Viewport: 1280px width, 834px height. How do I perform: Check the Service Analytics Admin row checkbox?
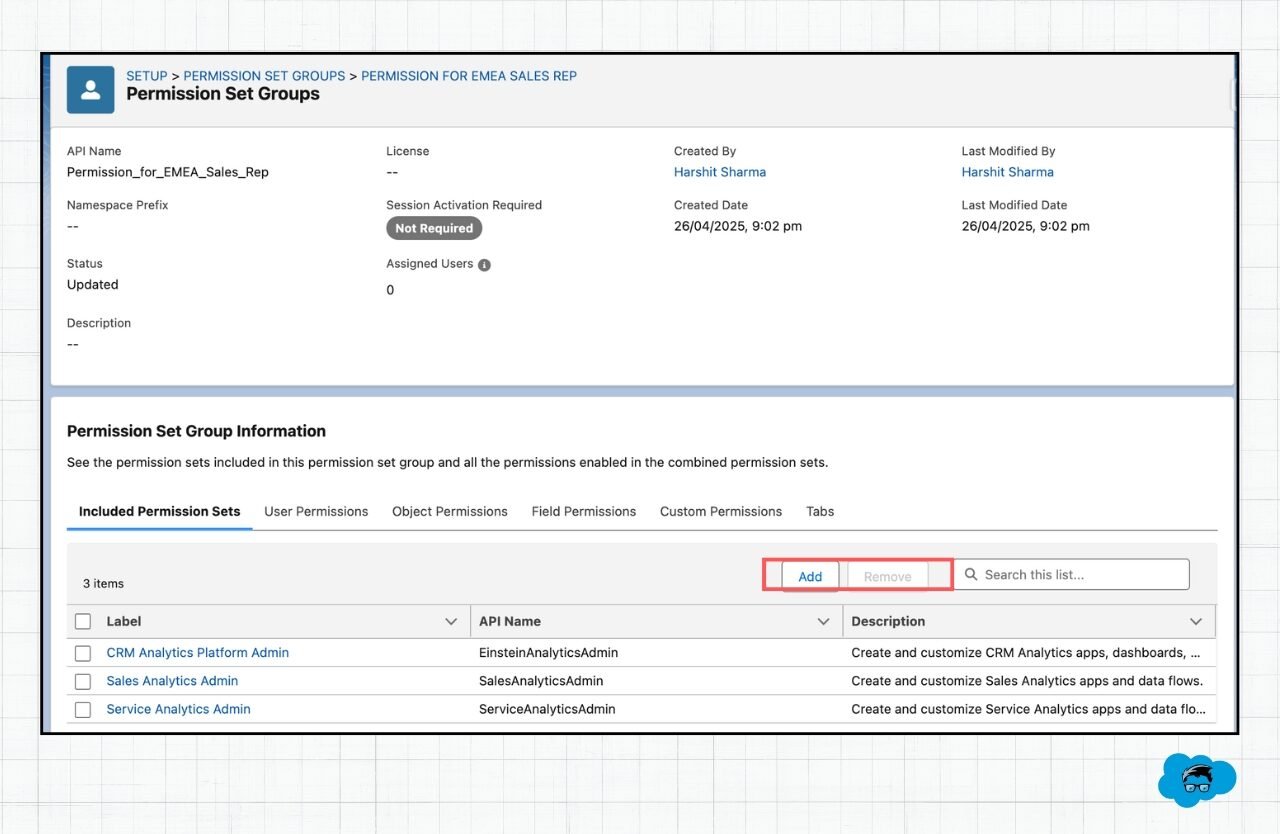click(x=83, y=709)
